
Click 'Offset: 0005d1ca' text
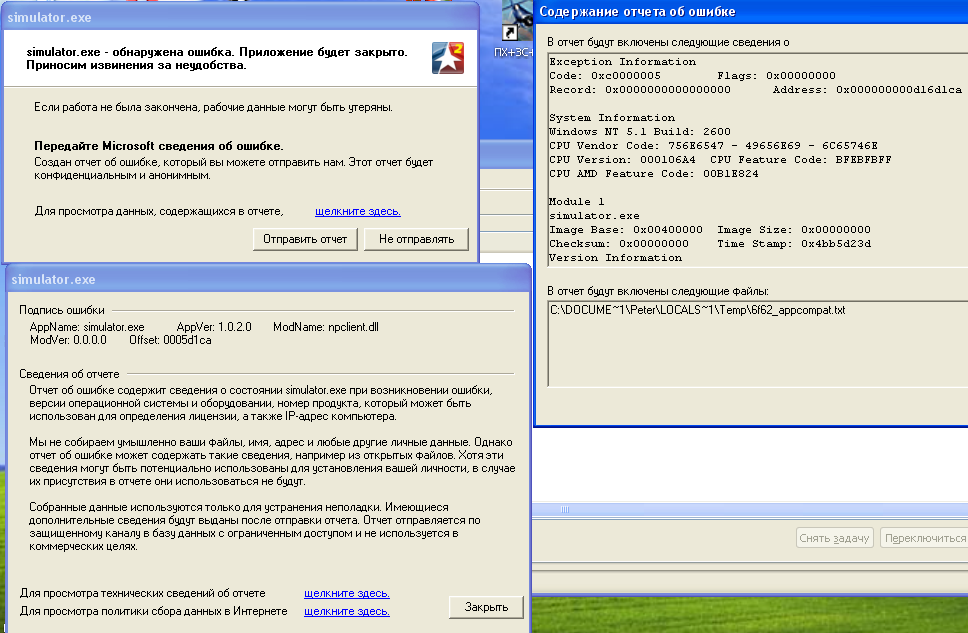(170, 340)
